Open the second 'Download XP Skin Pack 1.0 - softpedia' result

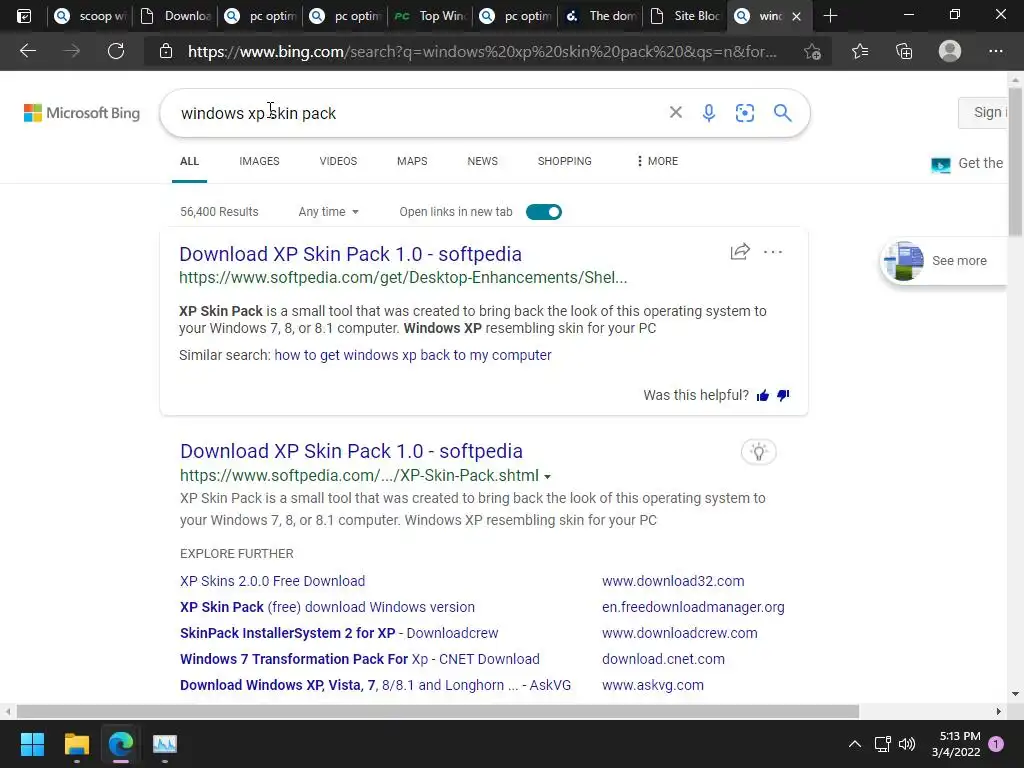click(x=351, y=451)
